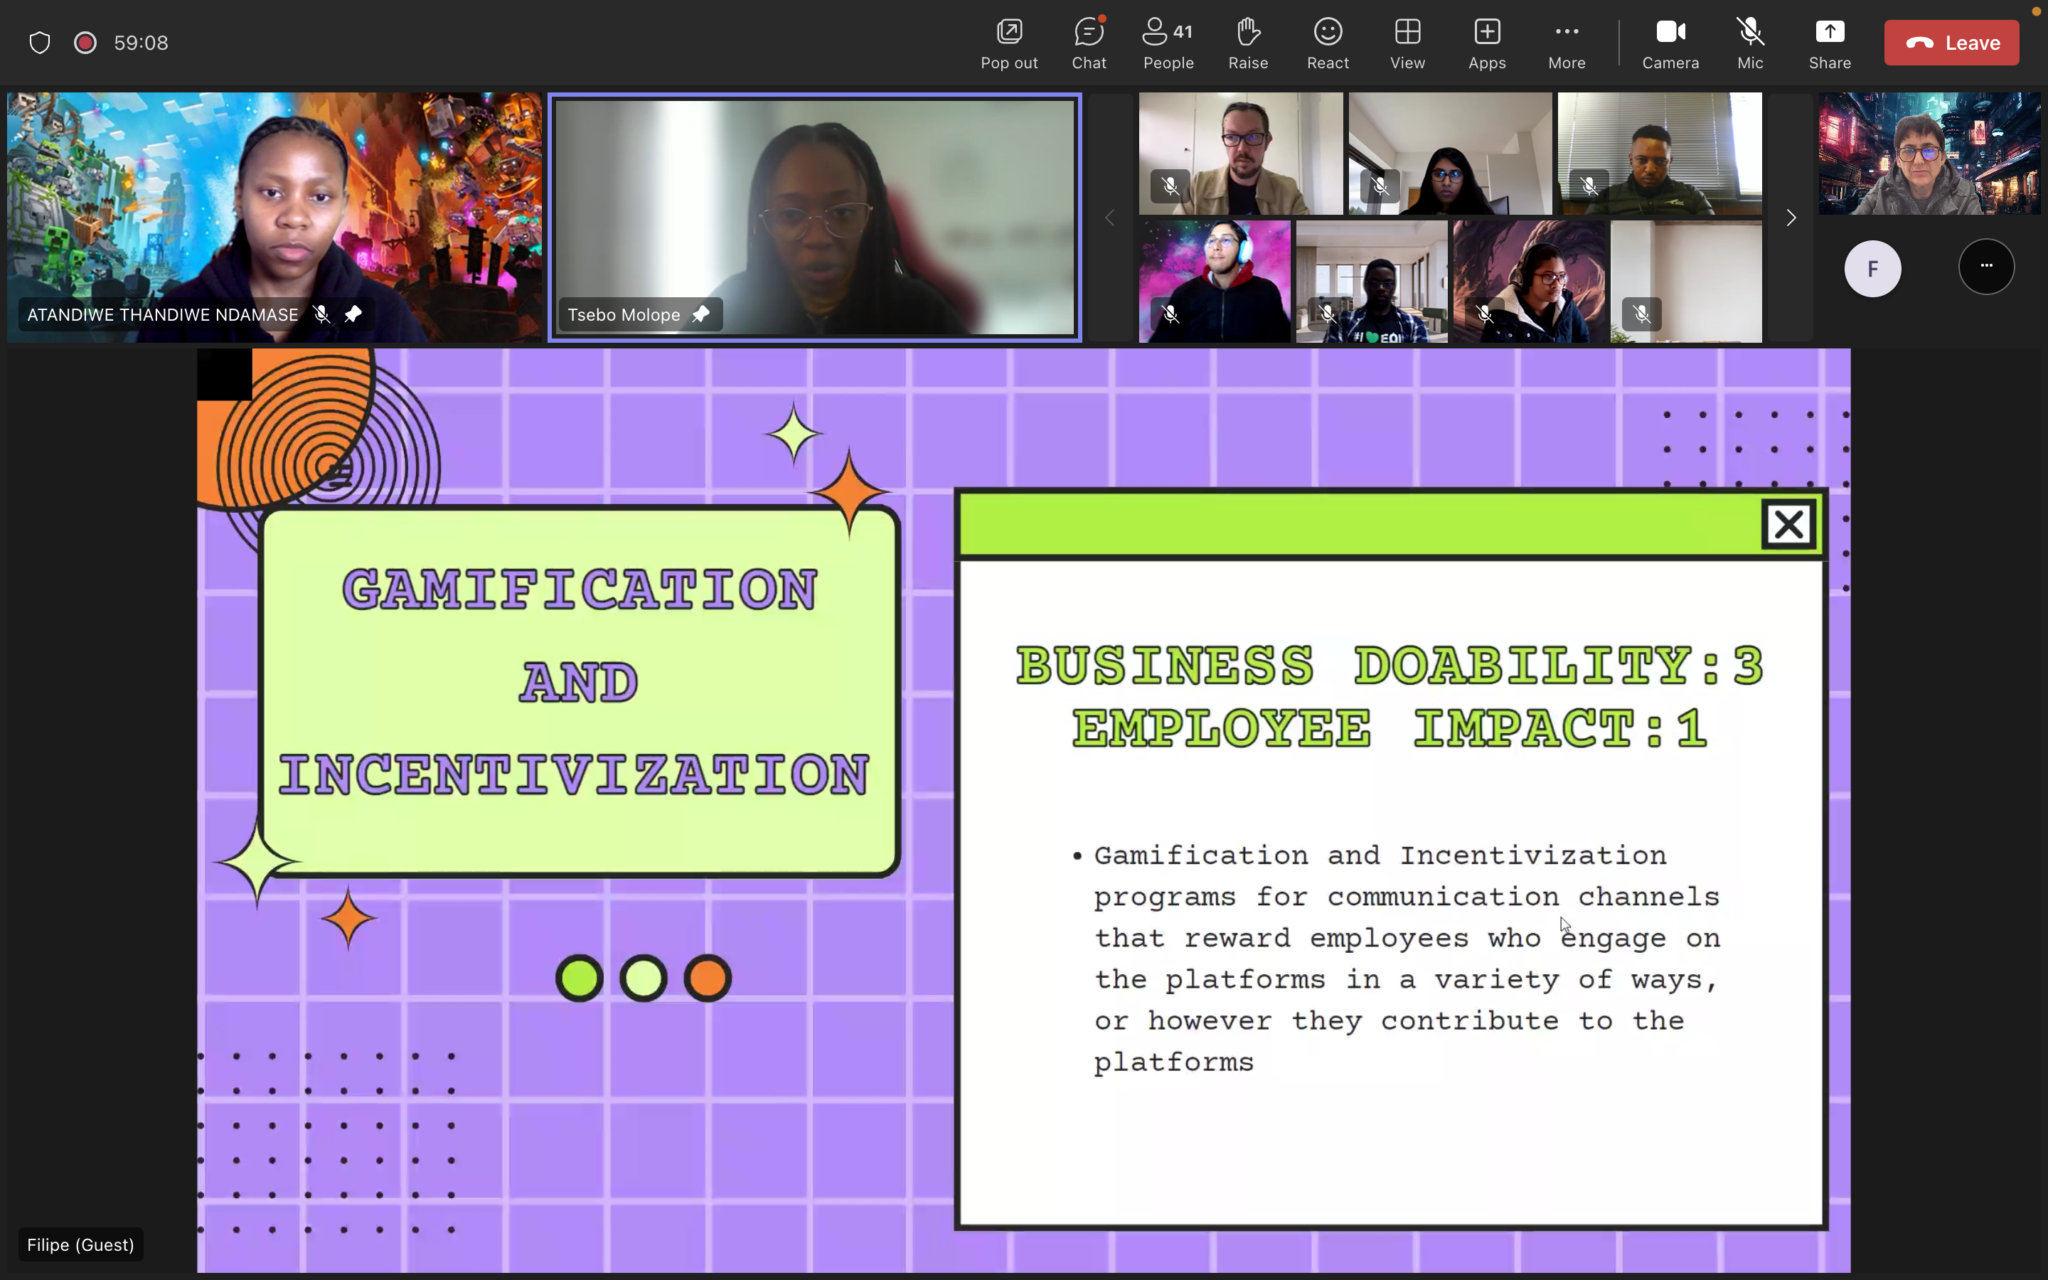Unmute your Mic

(1750, 42)
